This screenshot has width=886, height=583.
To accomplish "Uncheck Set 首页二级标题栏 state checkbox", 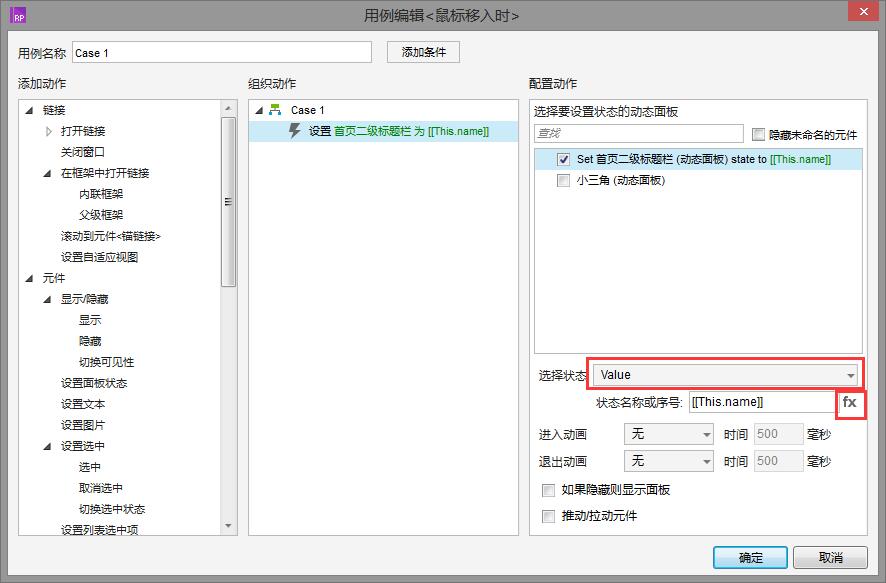I will tap(563, 159).
